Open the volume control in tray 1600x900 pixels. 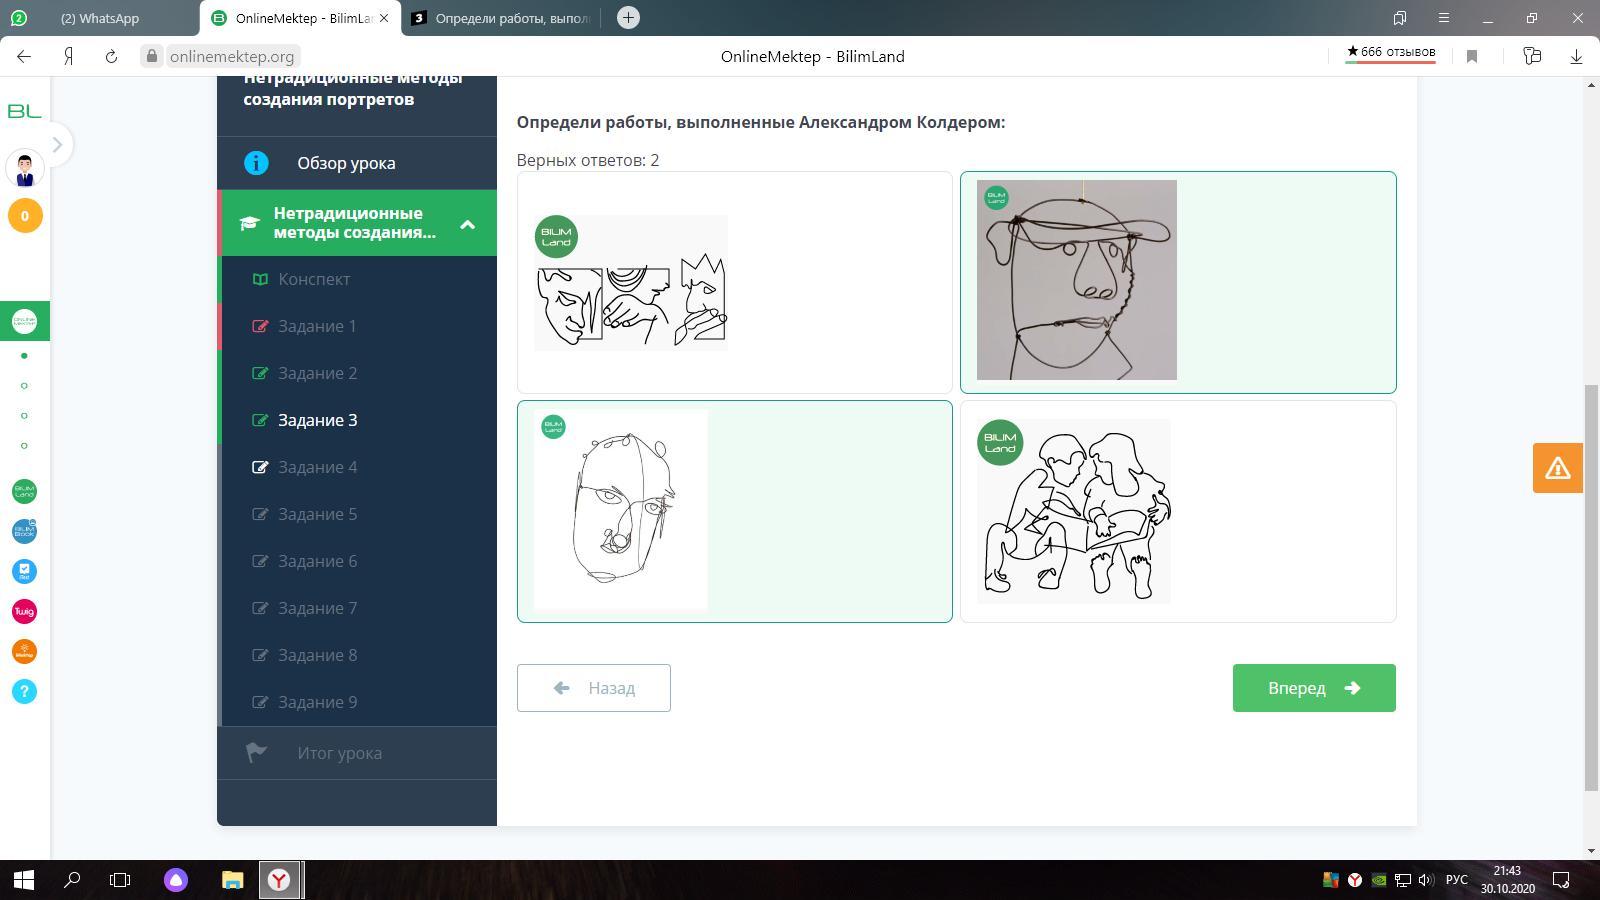click(x=1425, y=880)
